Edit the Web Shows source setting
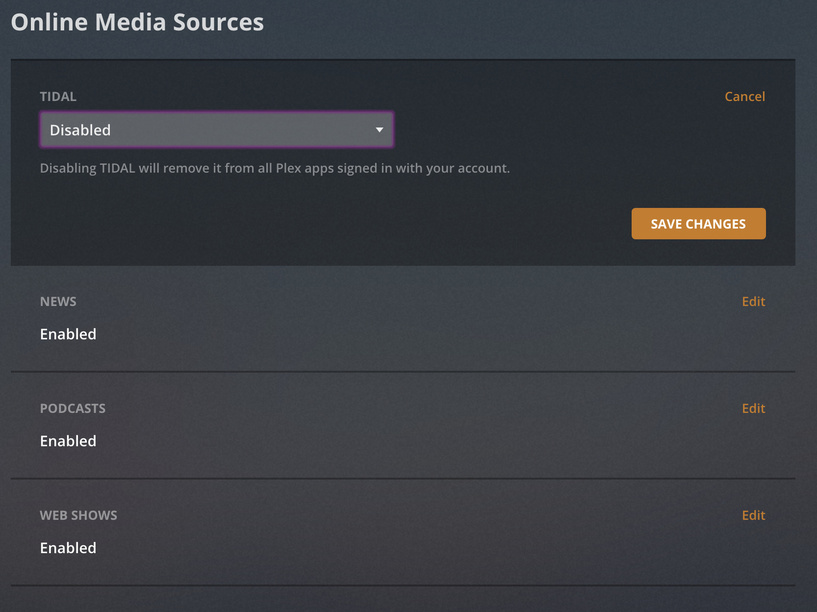 pyautogui.click(x=753, y=515)
